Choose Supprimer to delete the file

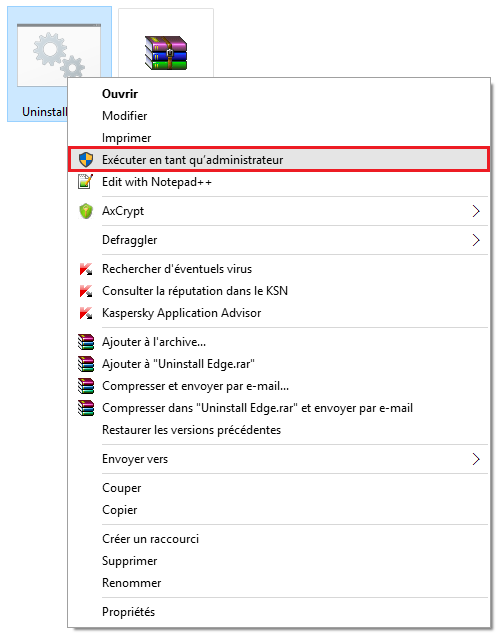pyautogui.click(x=130, y=561)
